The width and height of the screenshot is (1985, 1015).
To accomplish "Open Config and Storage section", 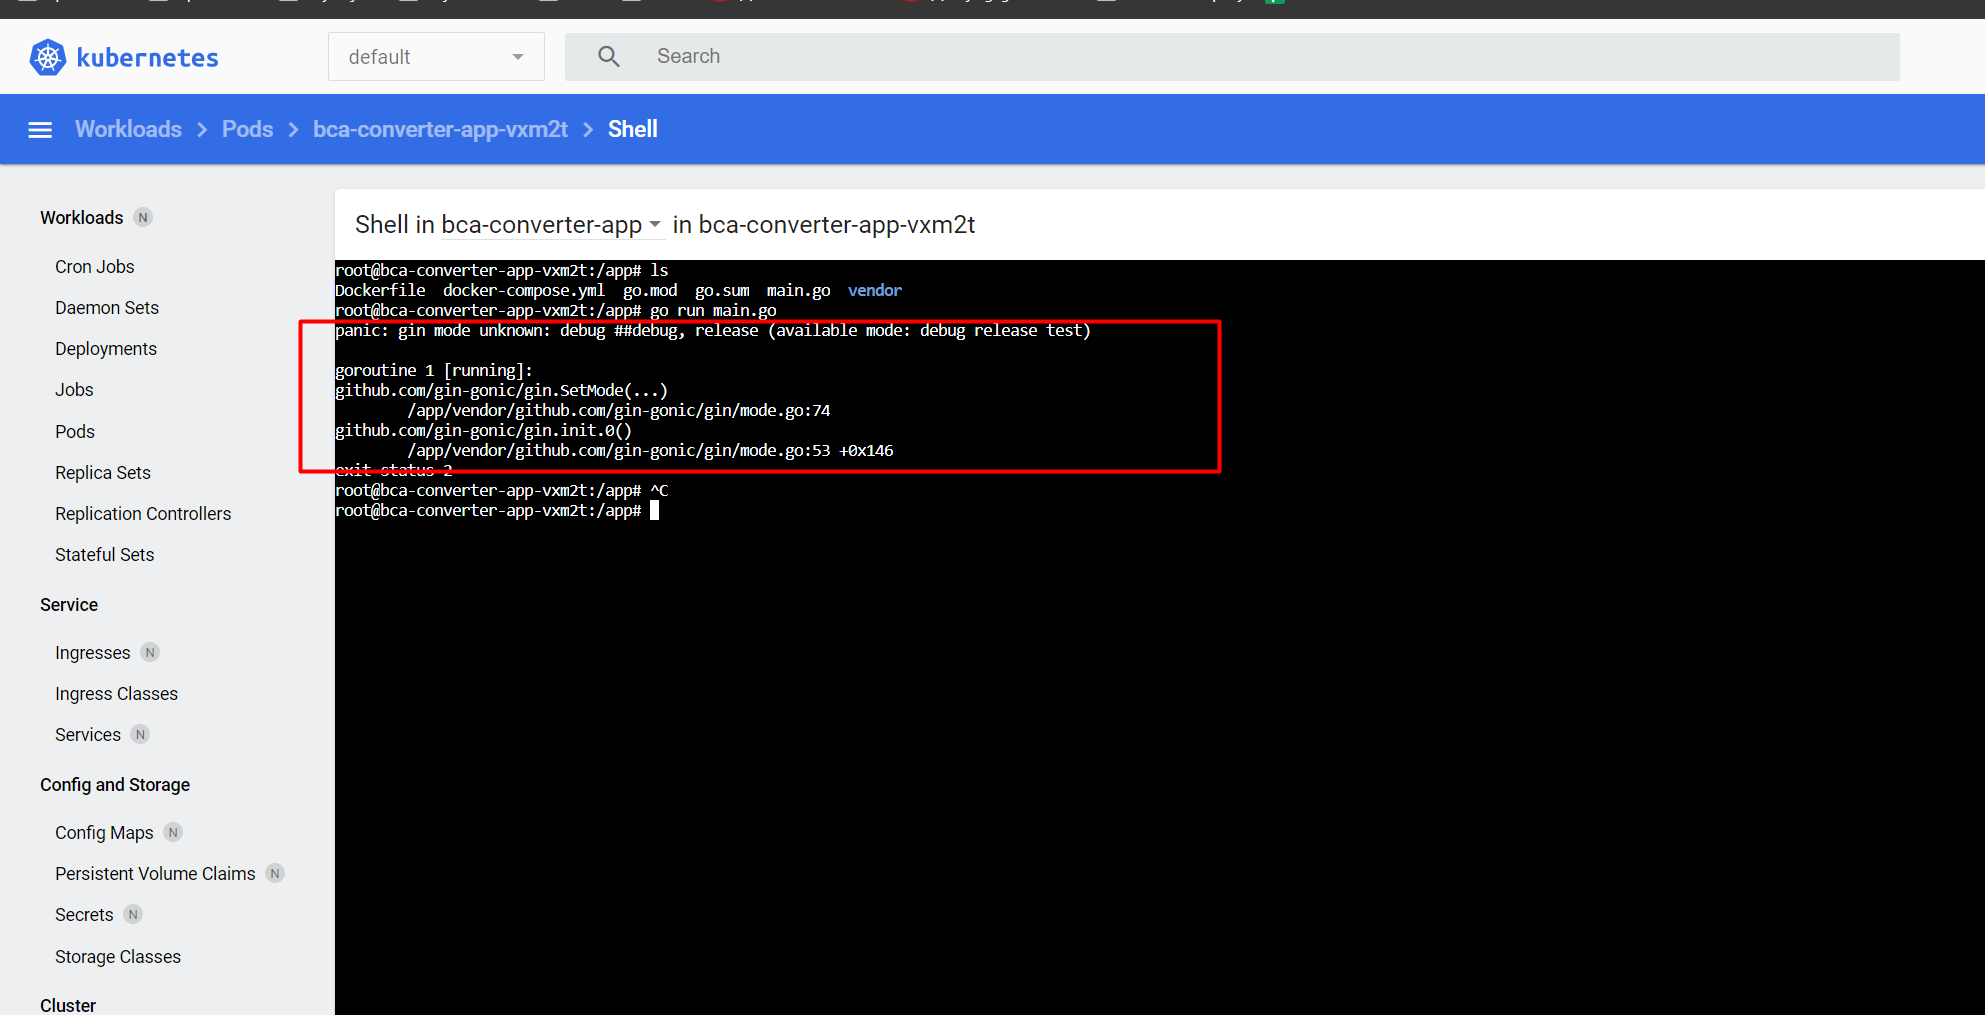I will point(115,785).
